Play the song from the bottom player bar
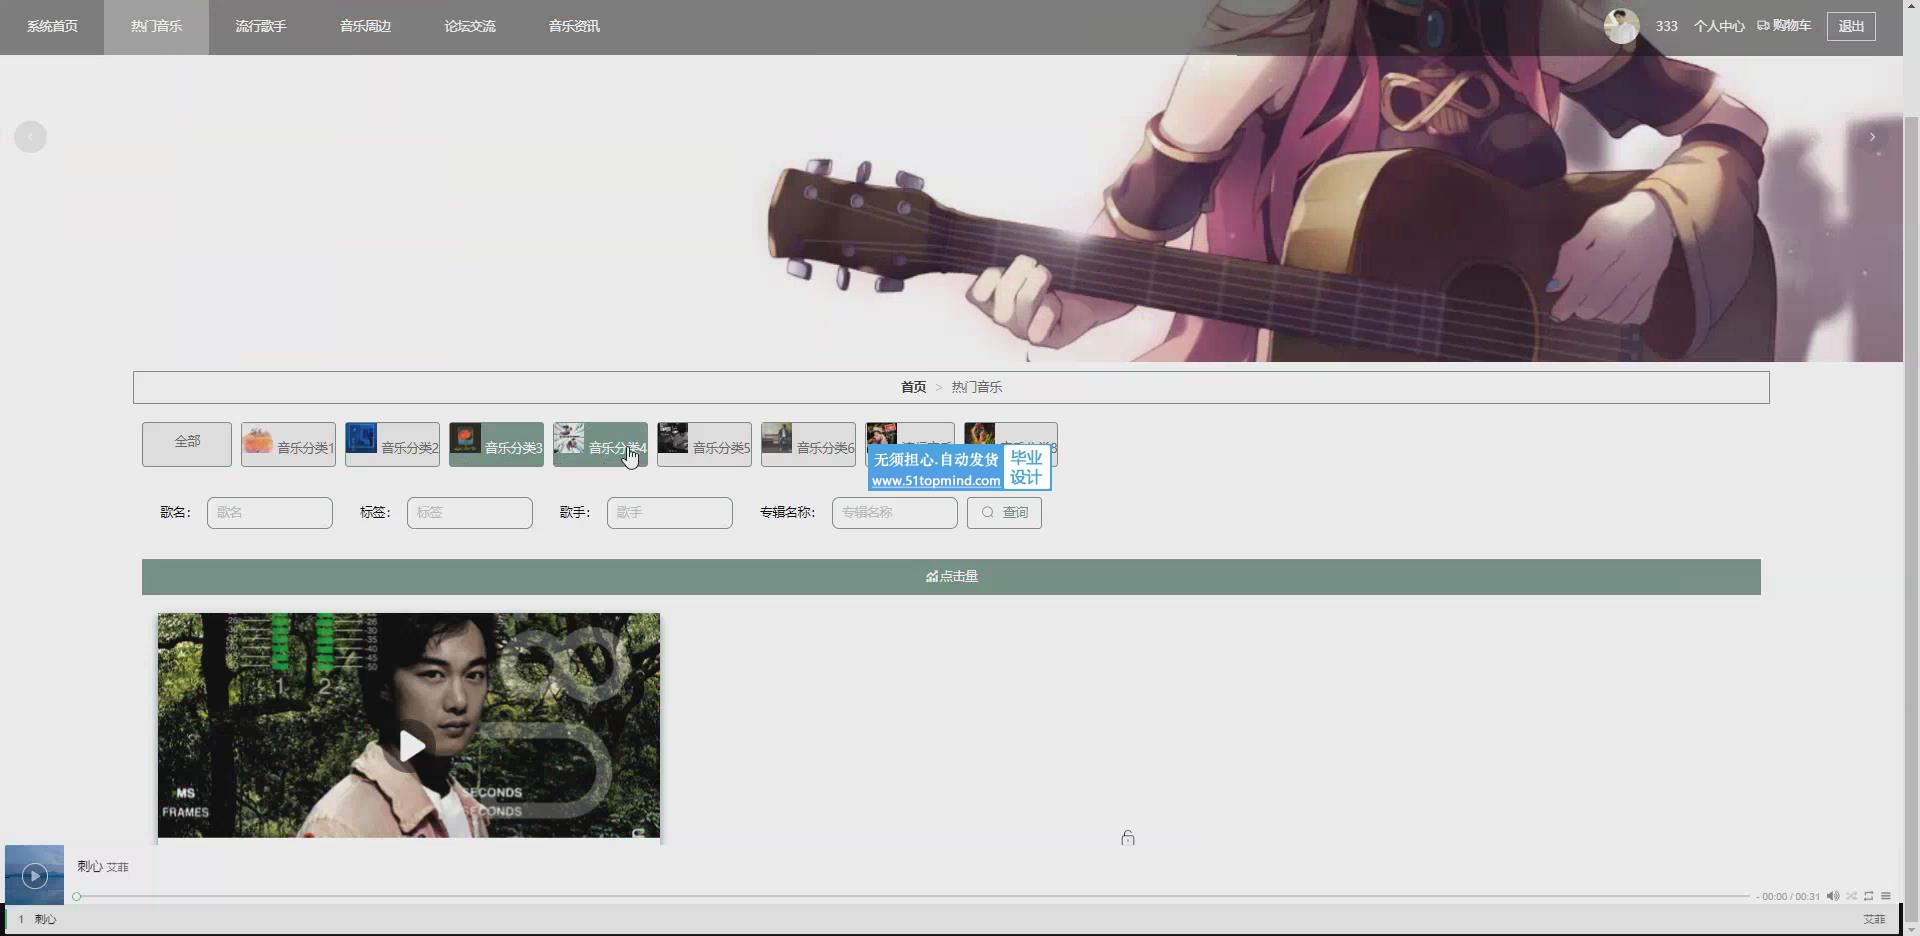Viewport: 1920px width, 936px height. (35, 876)
